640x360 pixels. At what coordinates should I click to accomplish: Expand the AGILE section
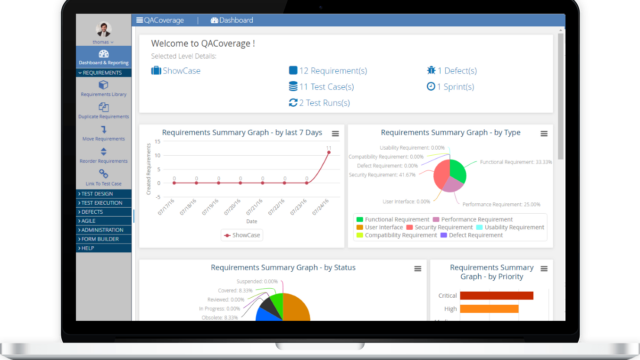[104, 221]
